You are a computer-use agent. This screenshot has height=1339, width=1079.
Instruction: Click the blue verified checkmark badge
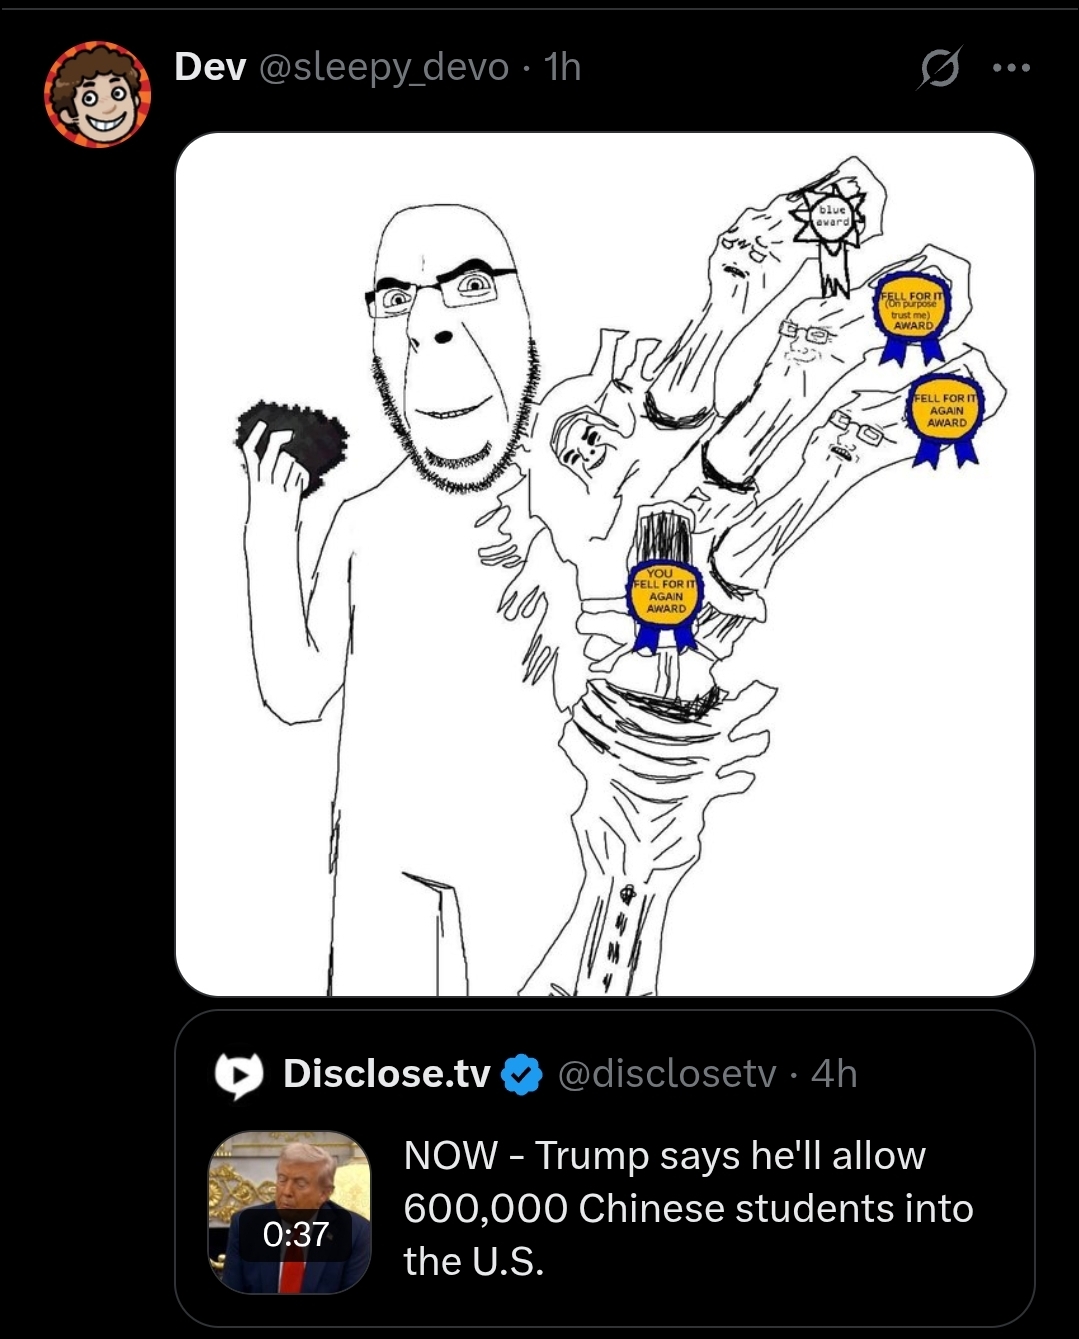pyautogui.click(x=521, y=1075)
